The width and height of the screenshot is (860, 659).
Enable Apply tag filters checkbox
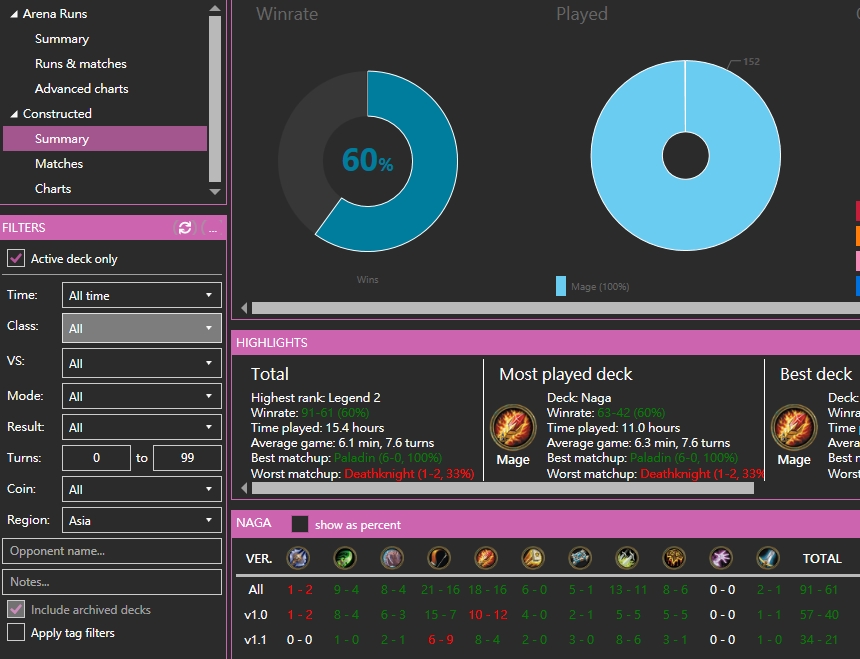(x=16, y=632)
